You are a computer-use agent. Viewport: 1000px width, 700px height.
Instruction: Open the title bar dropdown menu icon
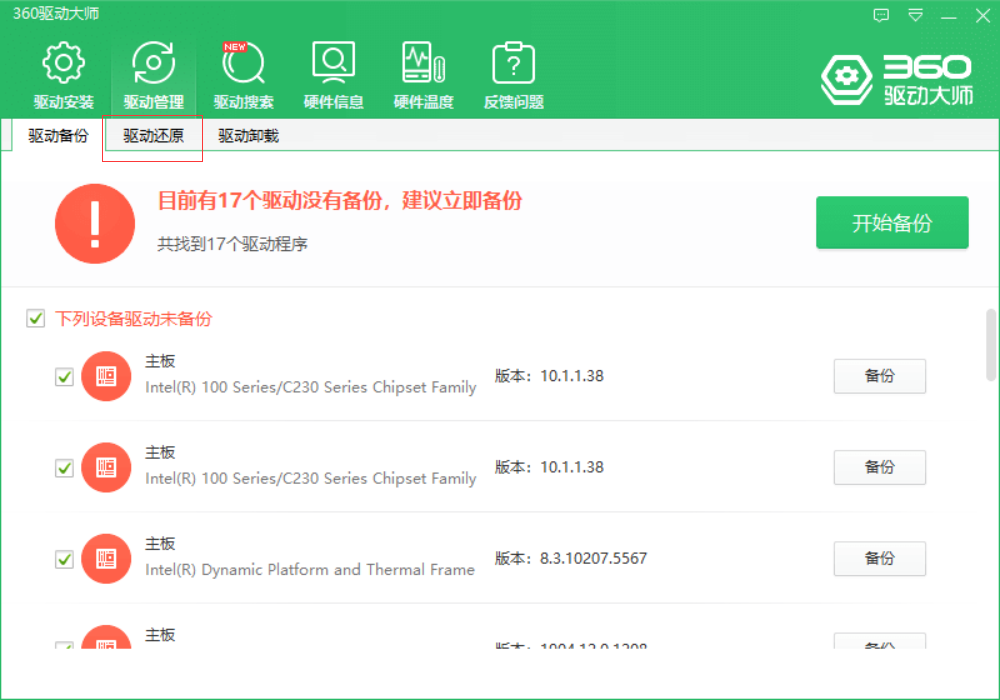click(916, 15)
